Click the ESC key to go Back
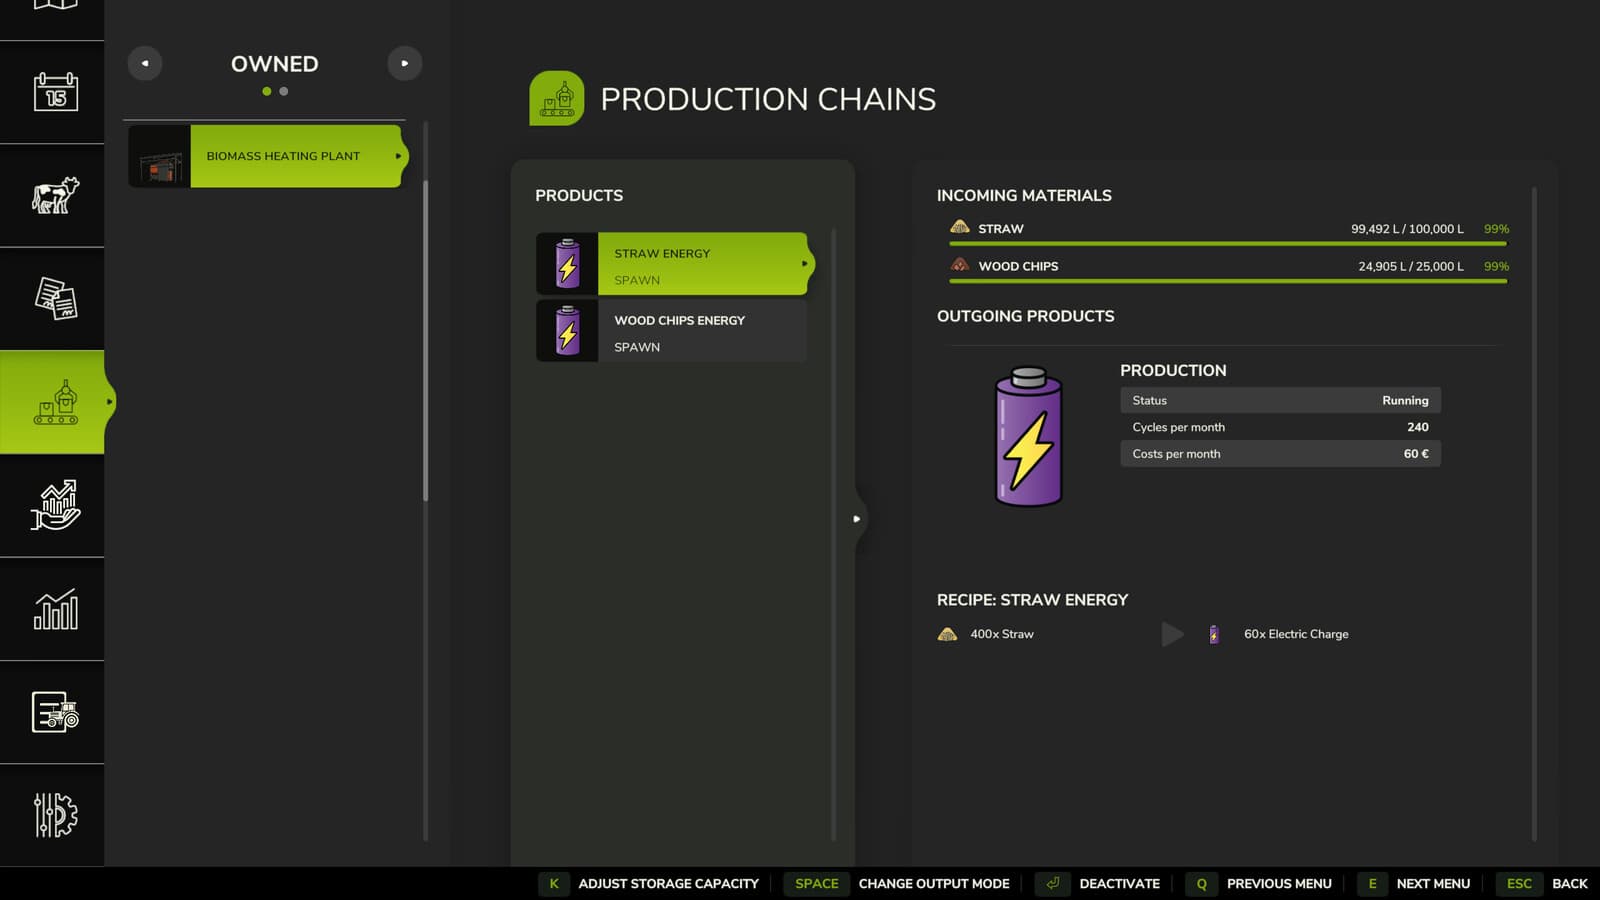1600x900 pixels. pyautogui.click(x=1519, y=884)
